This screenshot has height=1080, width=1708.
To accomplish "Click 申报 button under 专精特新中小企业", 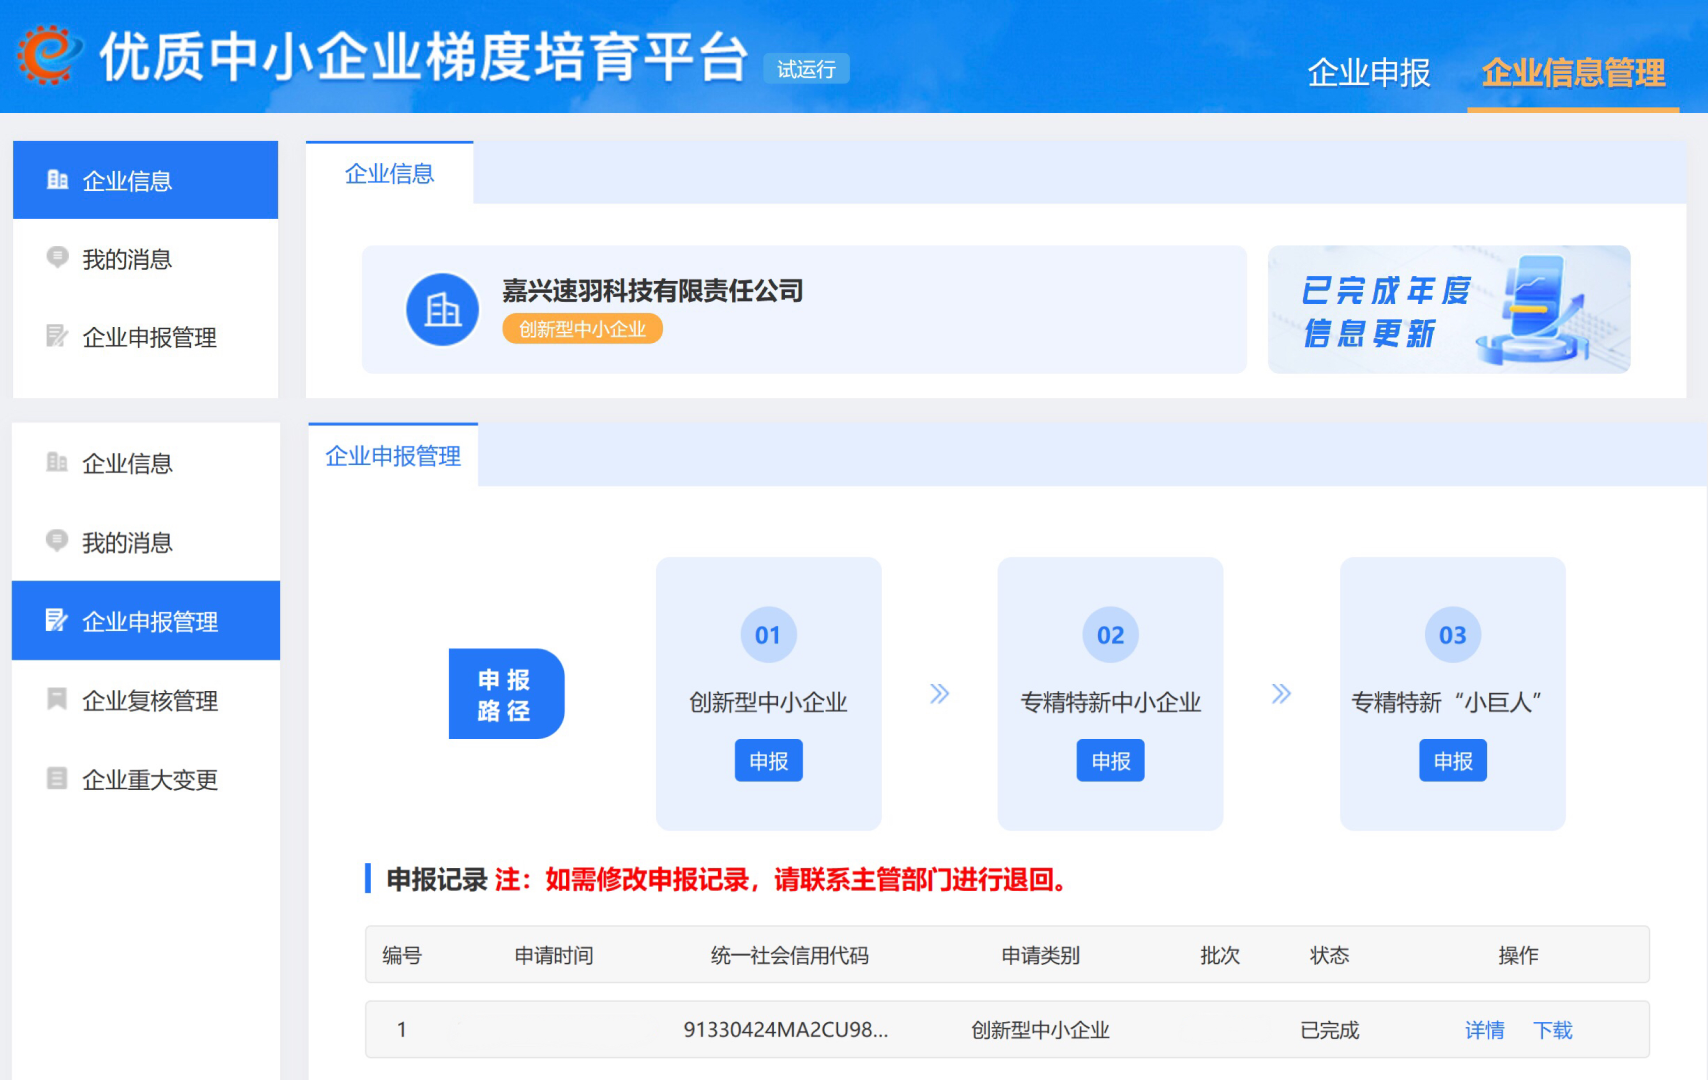I will 1110,761.
